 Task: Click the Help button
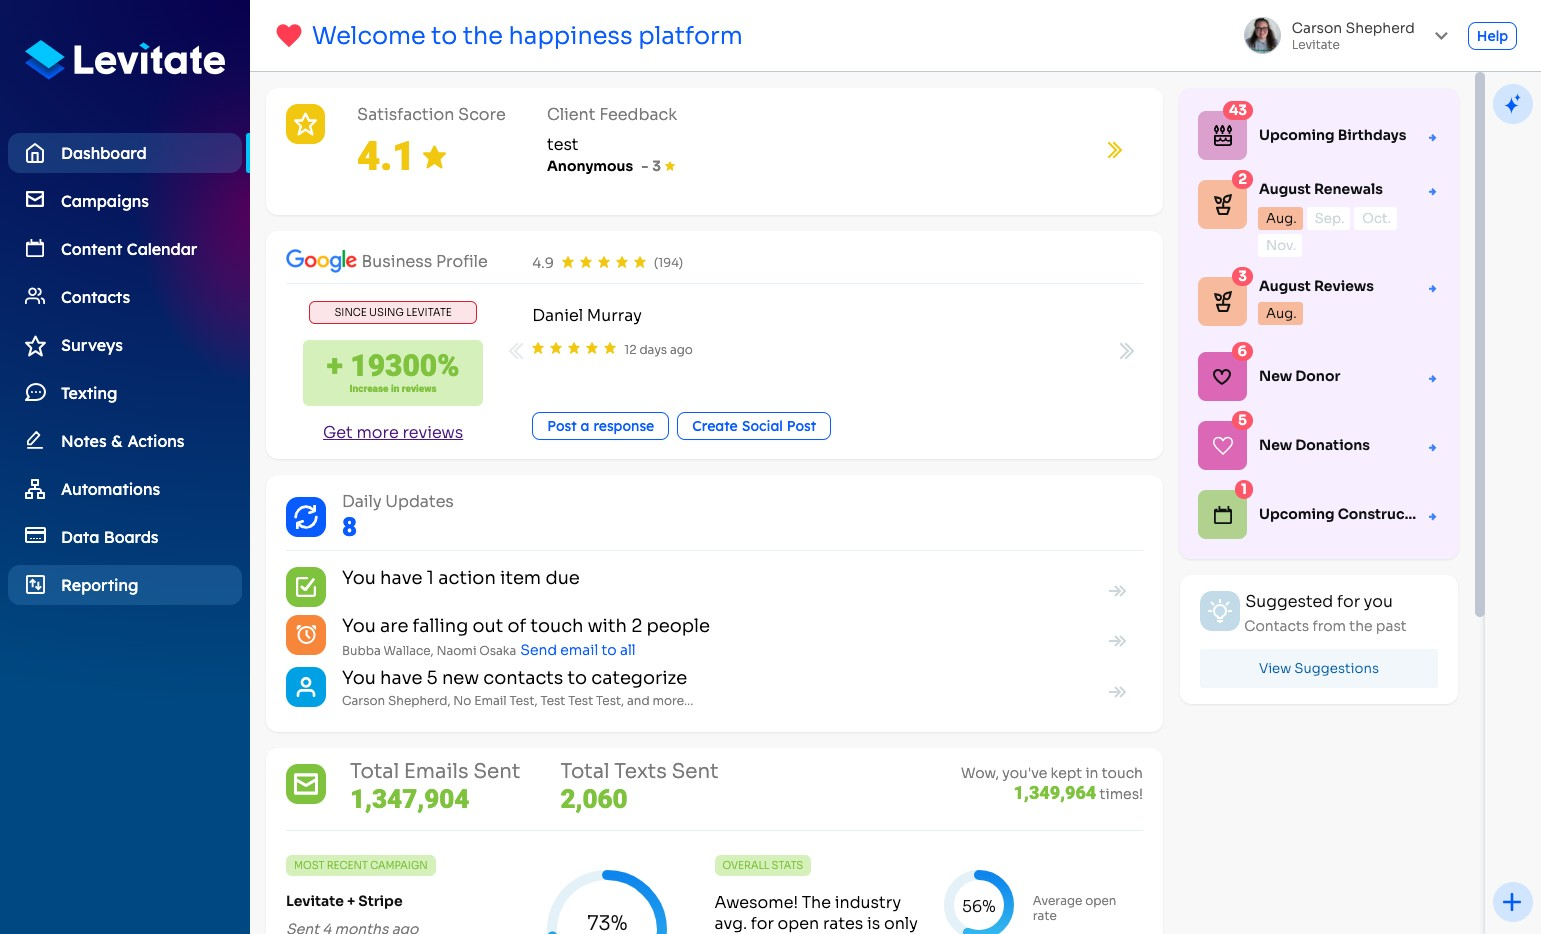[x=1492, y=36]
